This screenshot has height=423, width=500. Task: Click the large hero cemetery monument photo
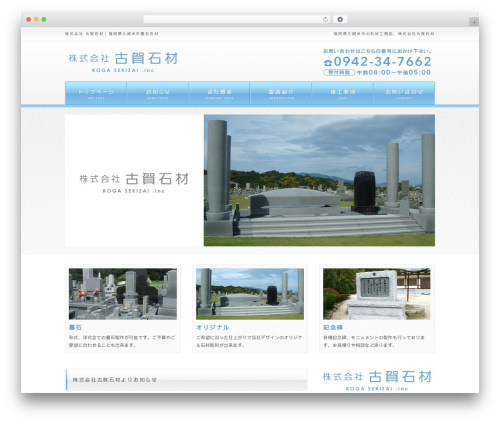[x=319, y=180]
